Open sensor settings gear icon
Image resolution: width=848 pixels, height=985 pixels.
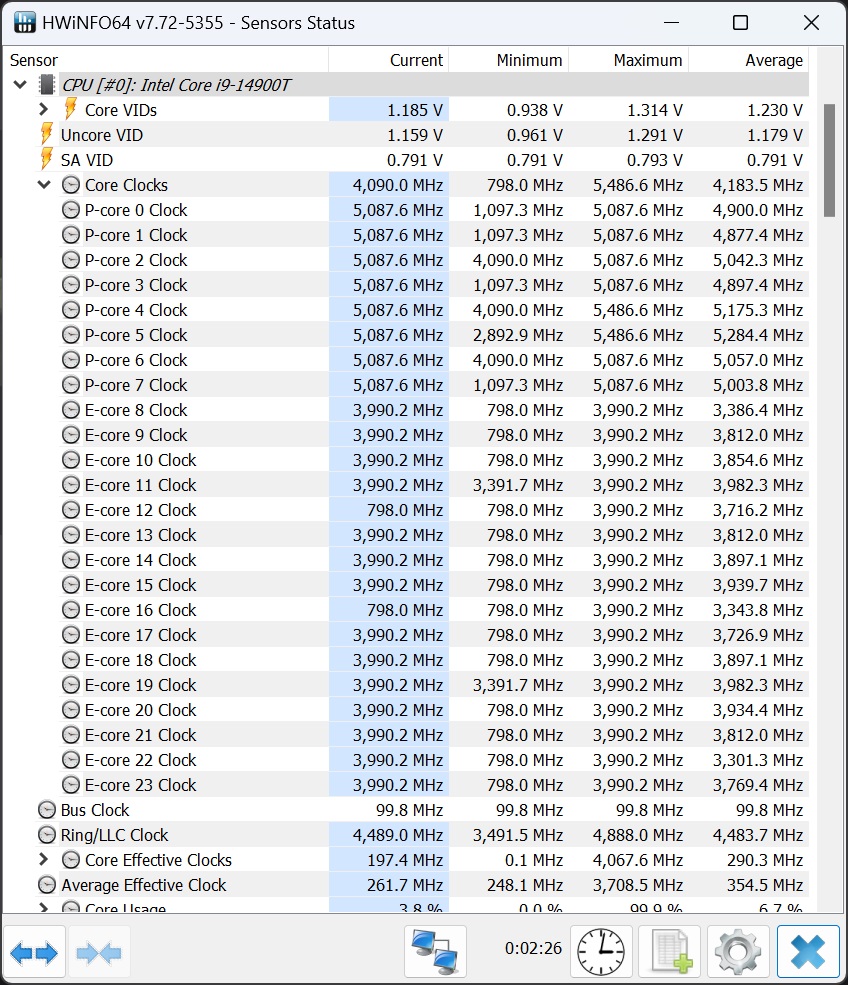(x=738, y=952)
